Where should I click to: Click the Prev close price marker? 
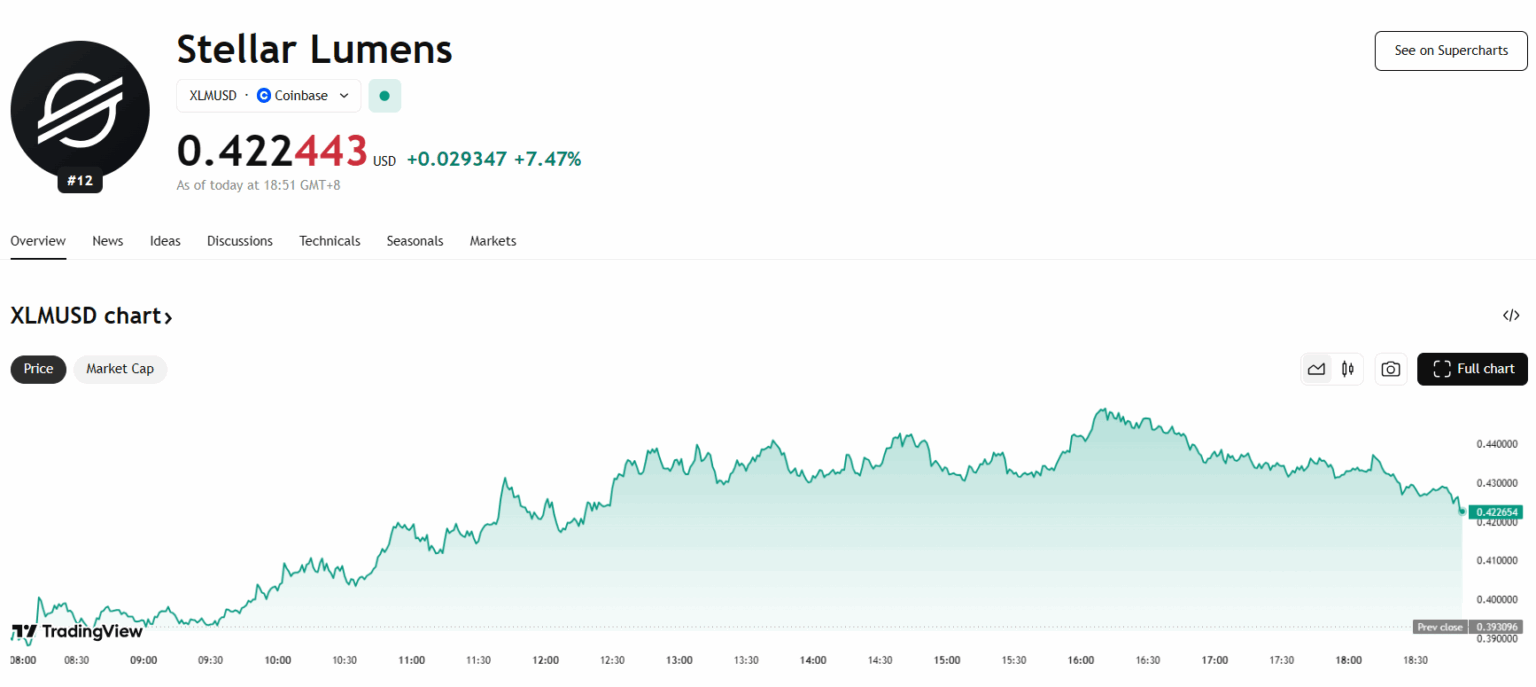click(1466, 627)
